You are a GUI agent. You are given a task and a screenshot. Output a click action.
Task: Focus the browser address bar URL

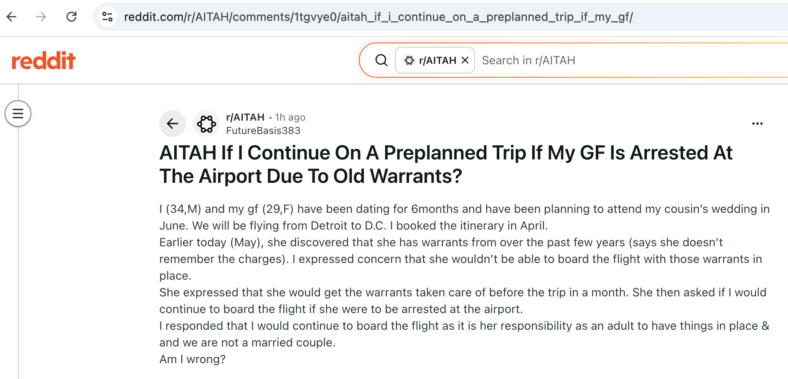click(378, 17)
